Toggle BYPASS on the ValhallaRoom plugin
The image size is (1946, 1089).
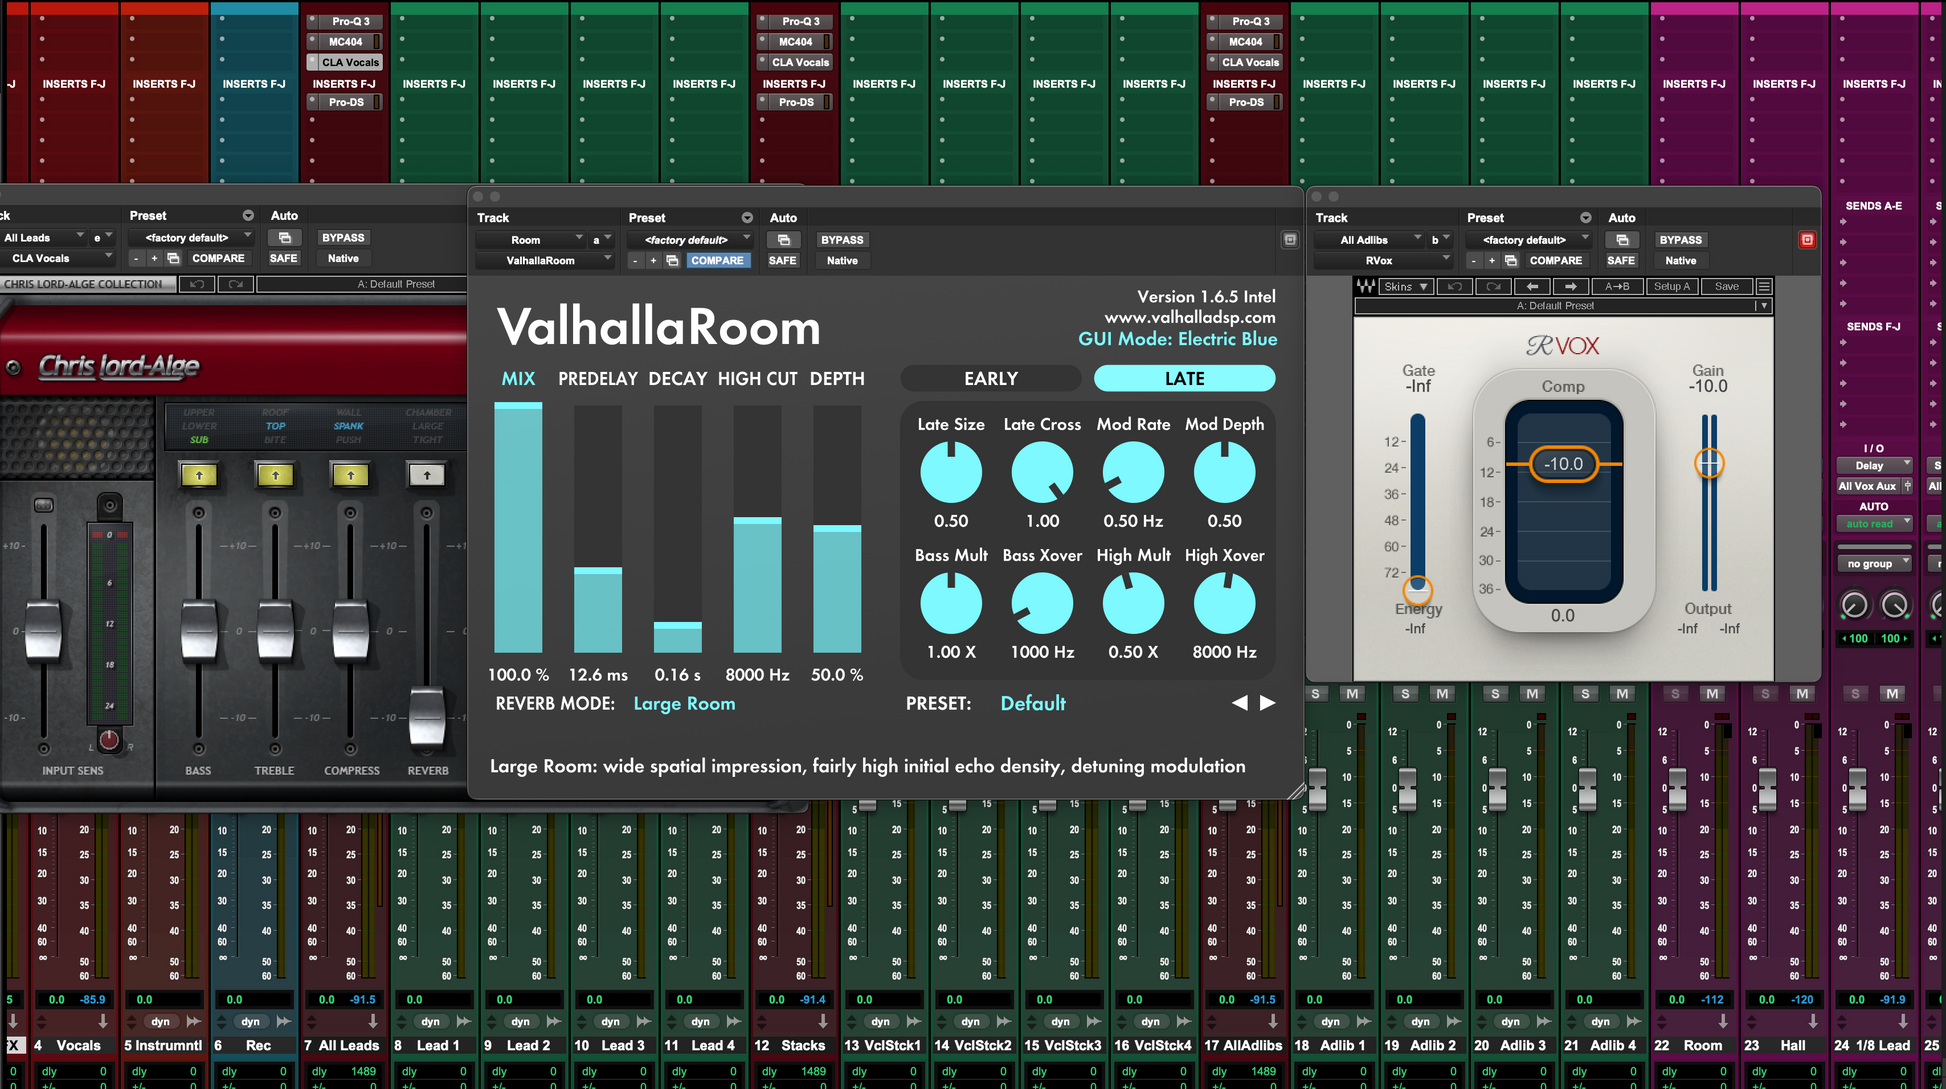point(841,240)
